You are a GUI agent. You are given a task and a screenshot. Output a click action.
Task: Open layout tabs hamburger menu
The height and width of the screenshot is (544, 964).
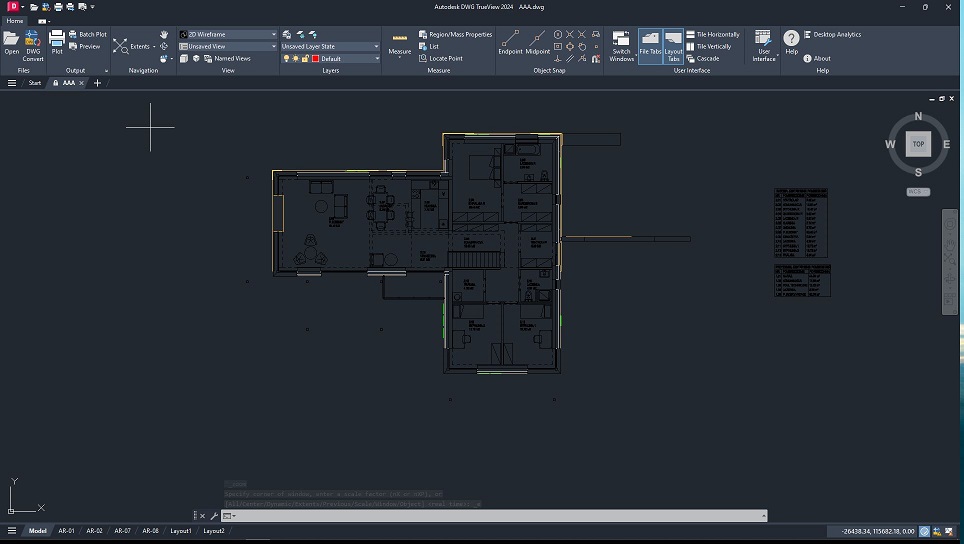pos(12,530)
